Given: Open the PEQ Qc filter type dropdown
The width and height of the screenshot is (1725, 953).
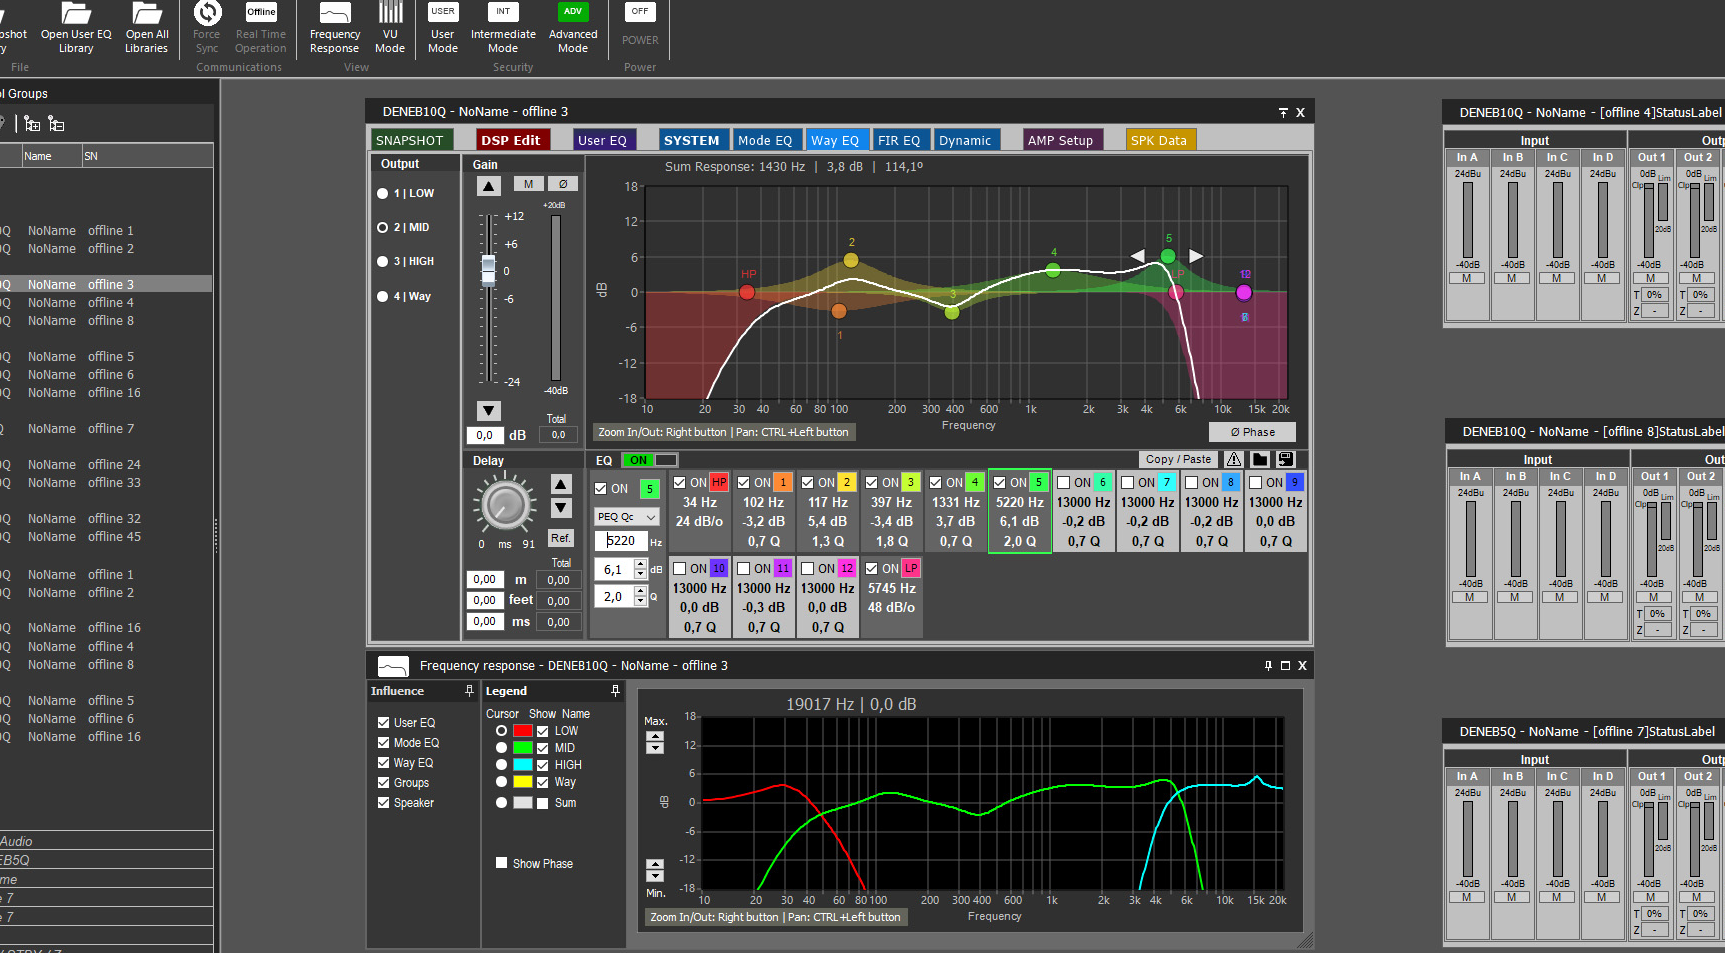Looking at the screenshot, I should tap(626, 517).
